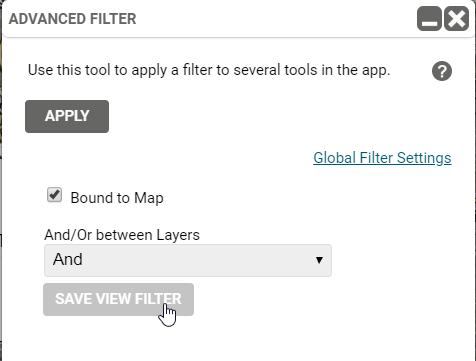Click the And/Or between Layers label

coord(122,235)
